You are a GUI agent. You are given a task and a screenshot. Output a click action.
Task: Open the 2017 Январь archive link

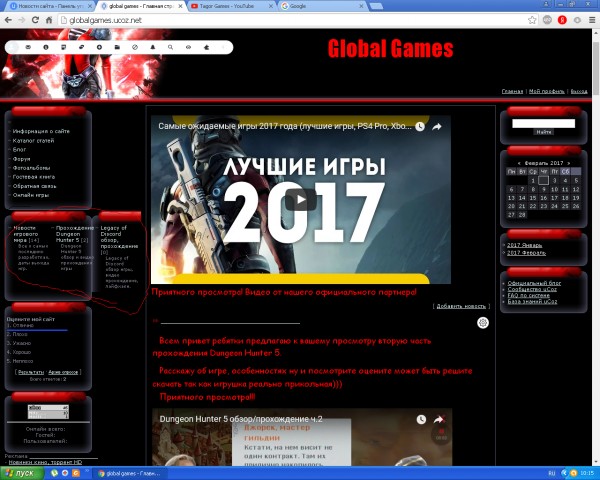(524, 245)
